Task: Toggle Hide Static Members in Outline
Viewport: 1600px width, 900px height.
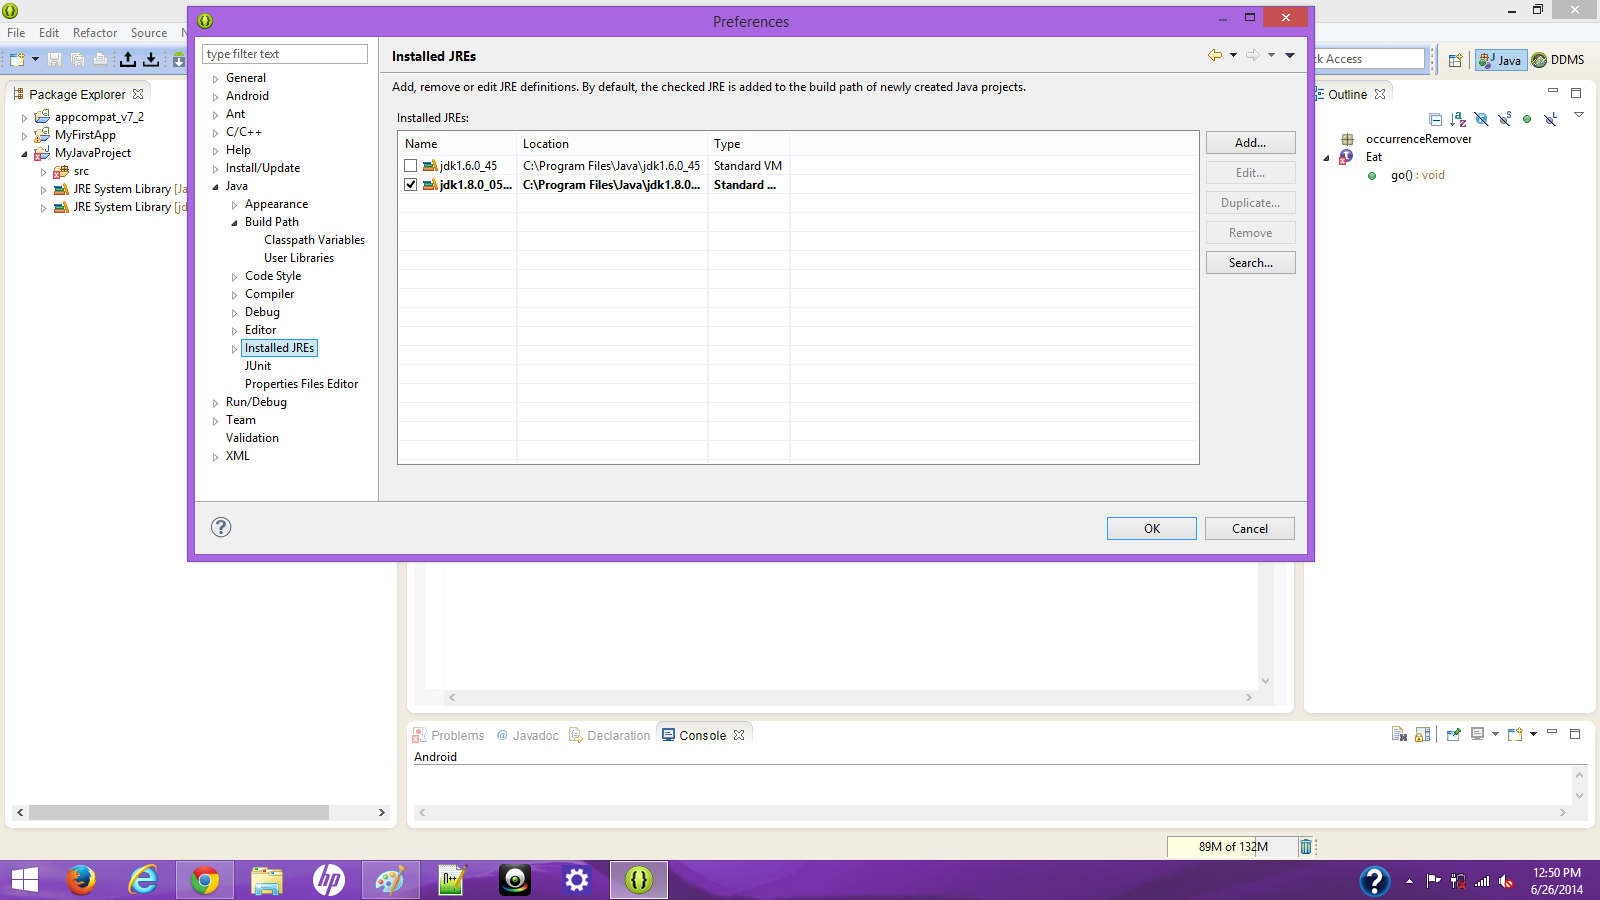Action: (x=1504, y=119)
